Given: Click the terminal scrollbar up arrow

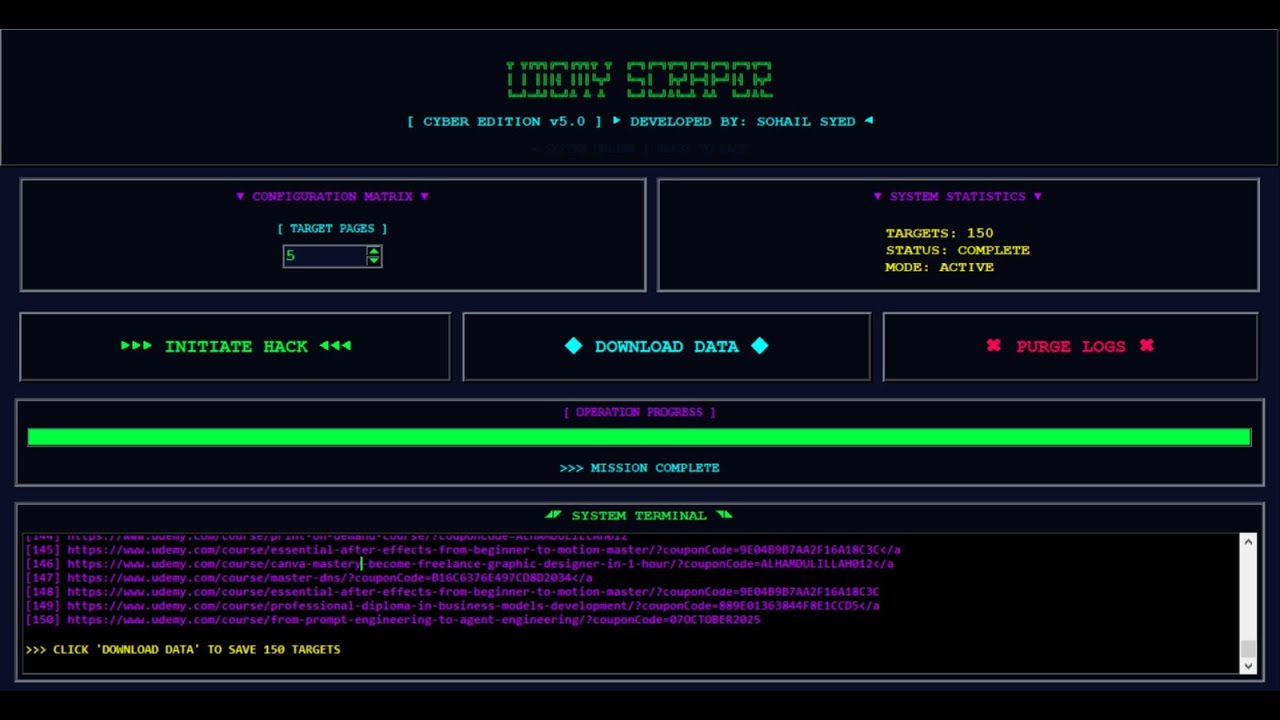Looking at the screenshot, I should click(1248, 542).
